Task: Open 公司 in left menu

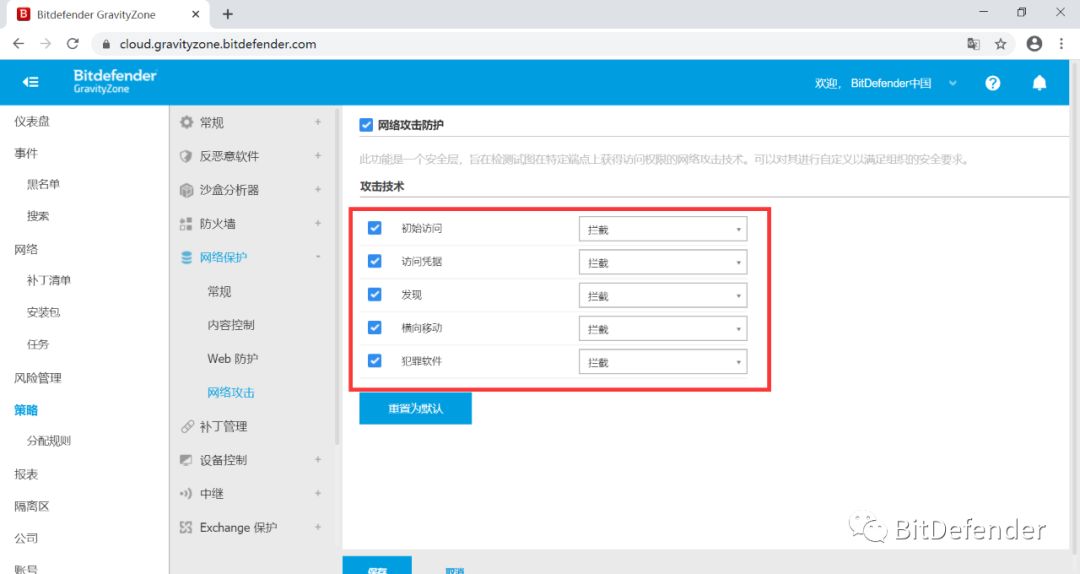Action: pyautogui.click(x=26, y=538)
